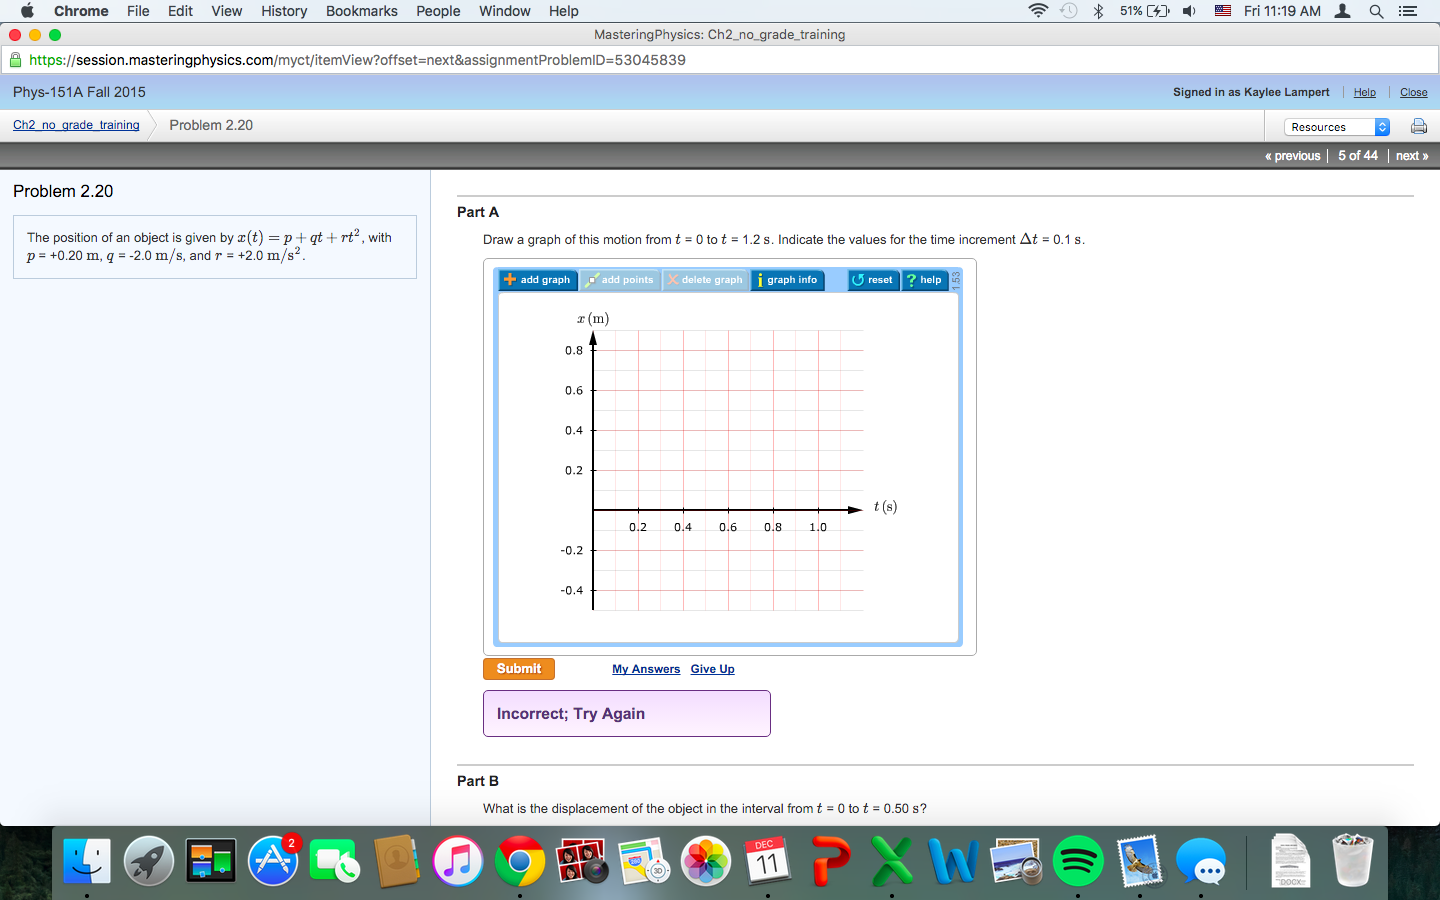Screen dimensions: 1440x900
Task: Open PowerPoint from the dock
Action: (x=830, y=861)
